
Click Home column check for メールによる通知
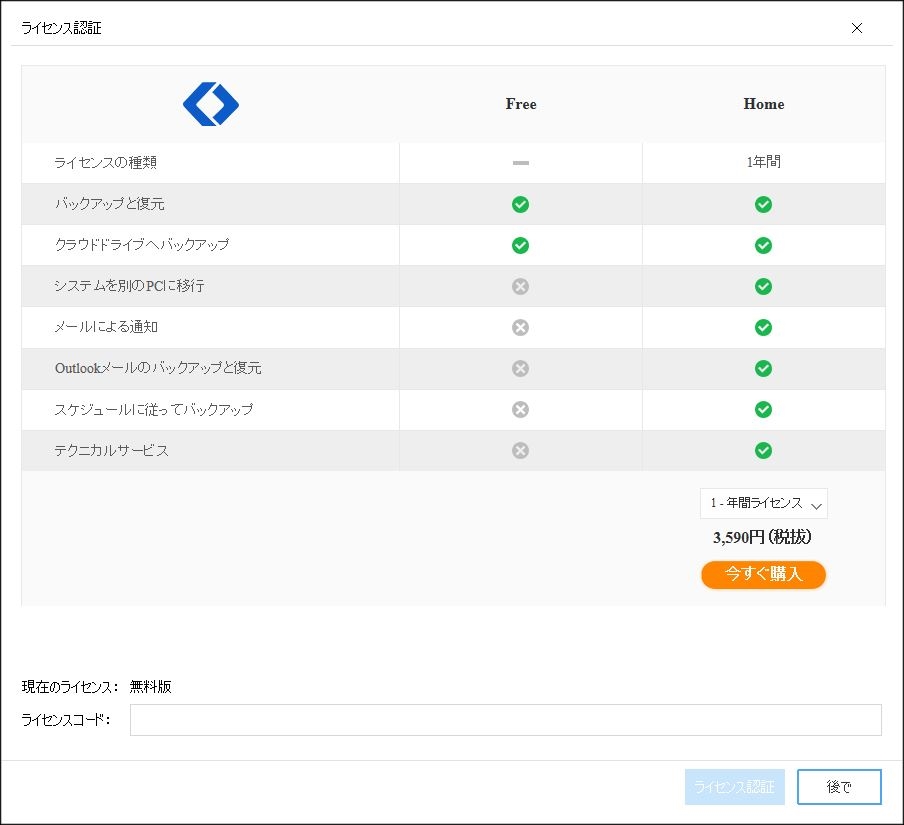pos(763,327)
